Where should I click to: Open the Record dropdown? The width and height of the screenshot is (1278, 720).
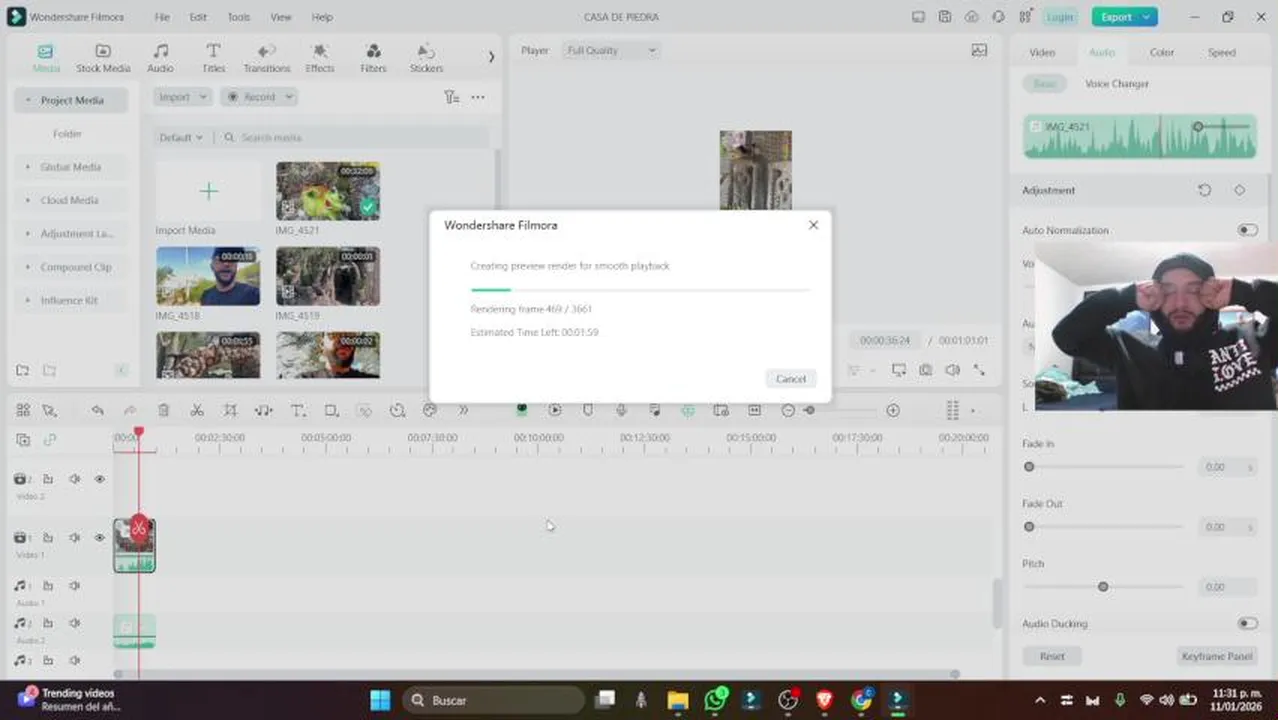[x=259, y=97]
